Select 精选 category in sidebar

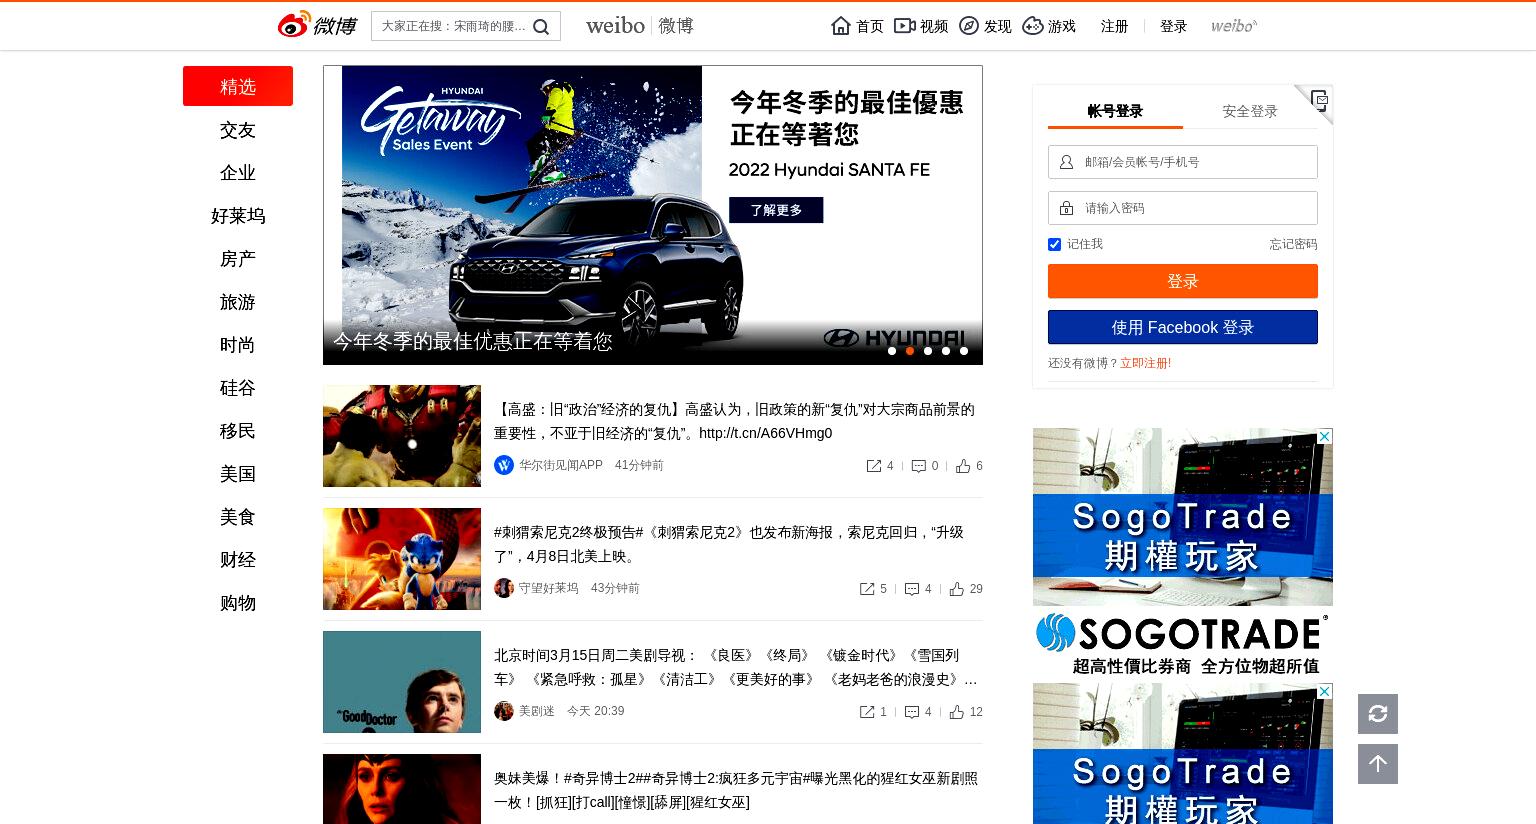coord(238,86)
